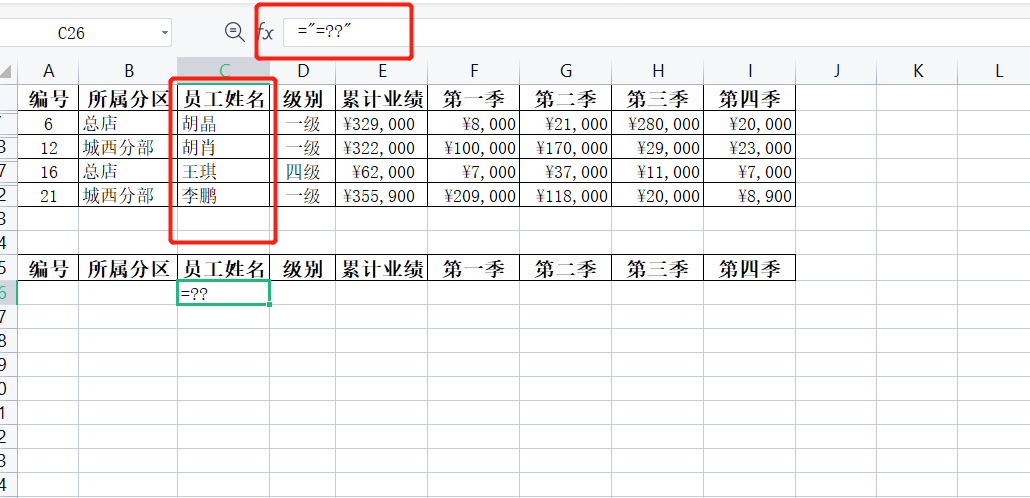Screen dimensions: 1030x498
Task: Select column L header
Action: (x=995, y=71)
